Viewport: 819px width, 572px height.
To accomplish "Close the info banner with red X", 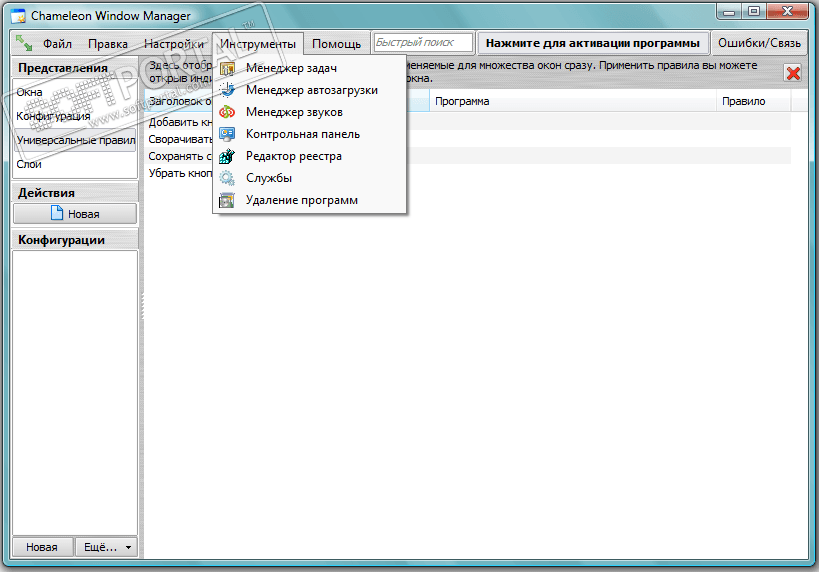I will (x=793, y=73).
